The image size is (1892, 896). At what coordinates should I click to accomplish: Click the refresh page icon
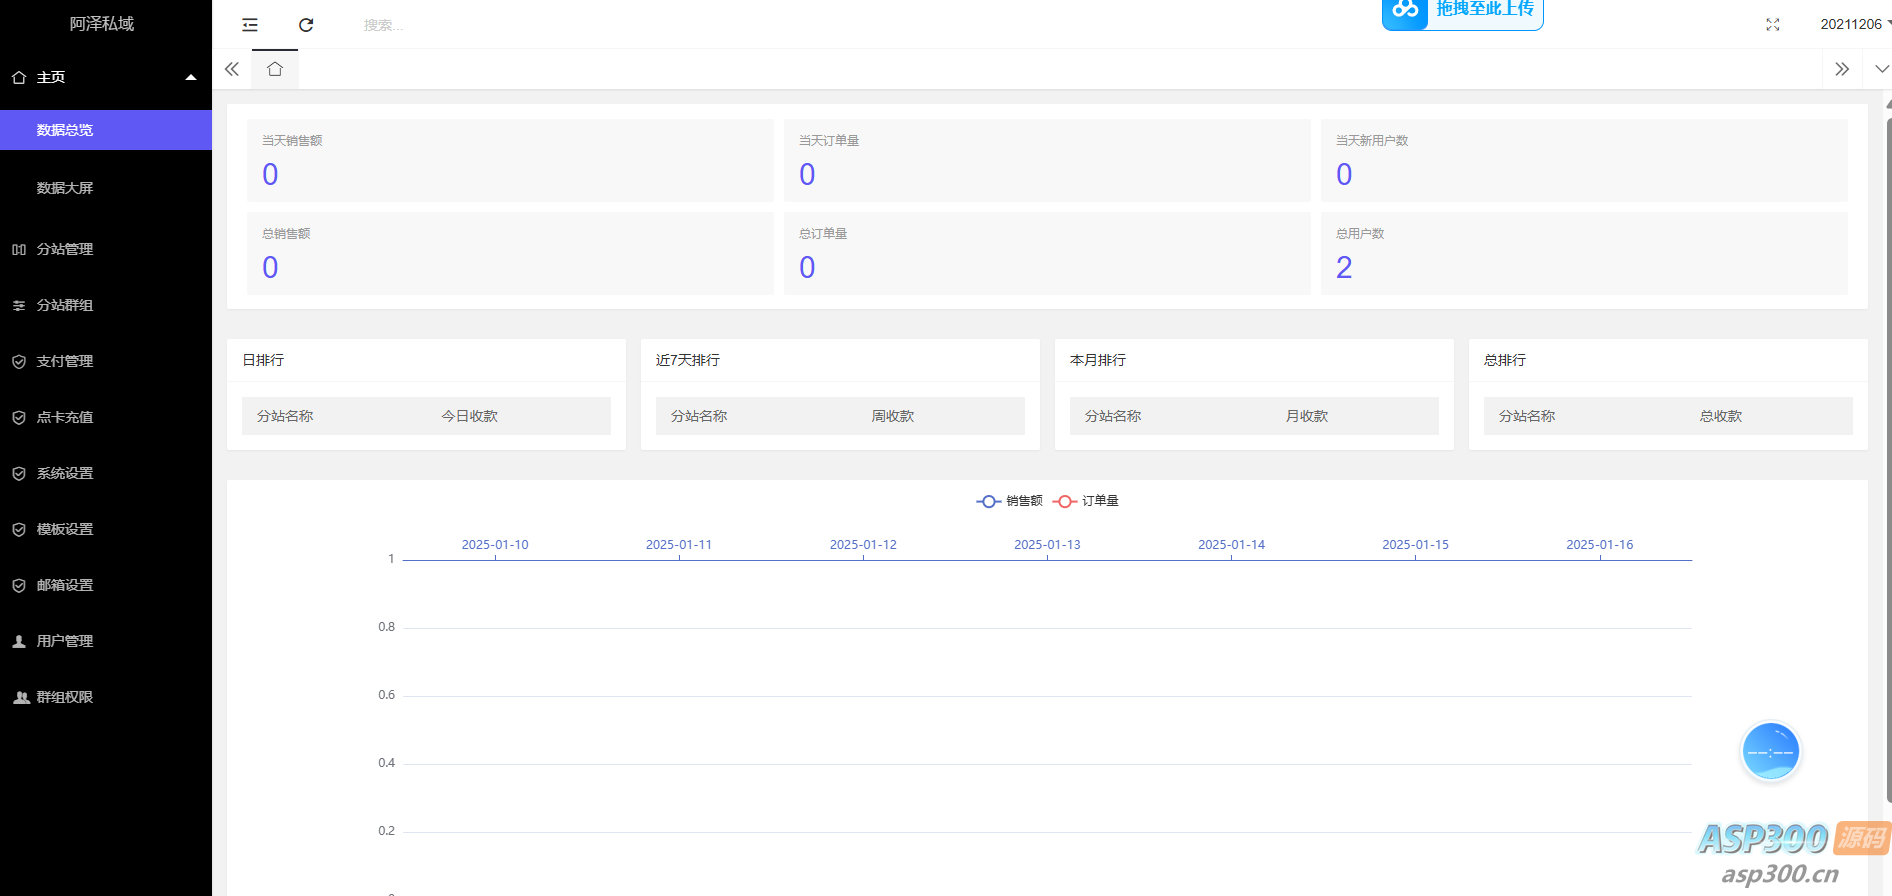(x=306, y=25)
